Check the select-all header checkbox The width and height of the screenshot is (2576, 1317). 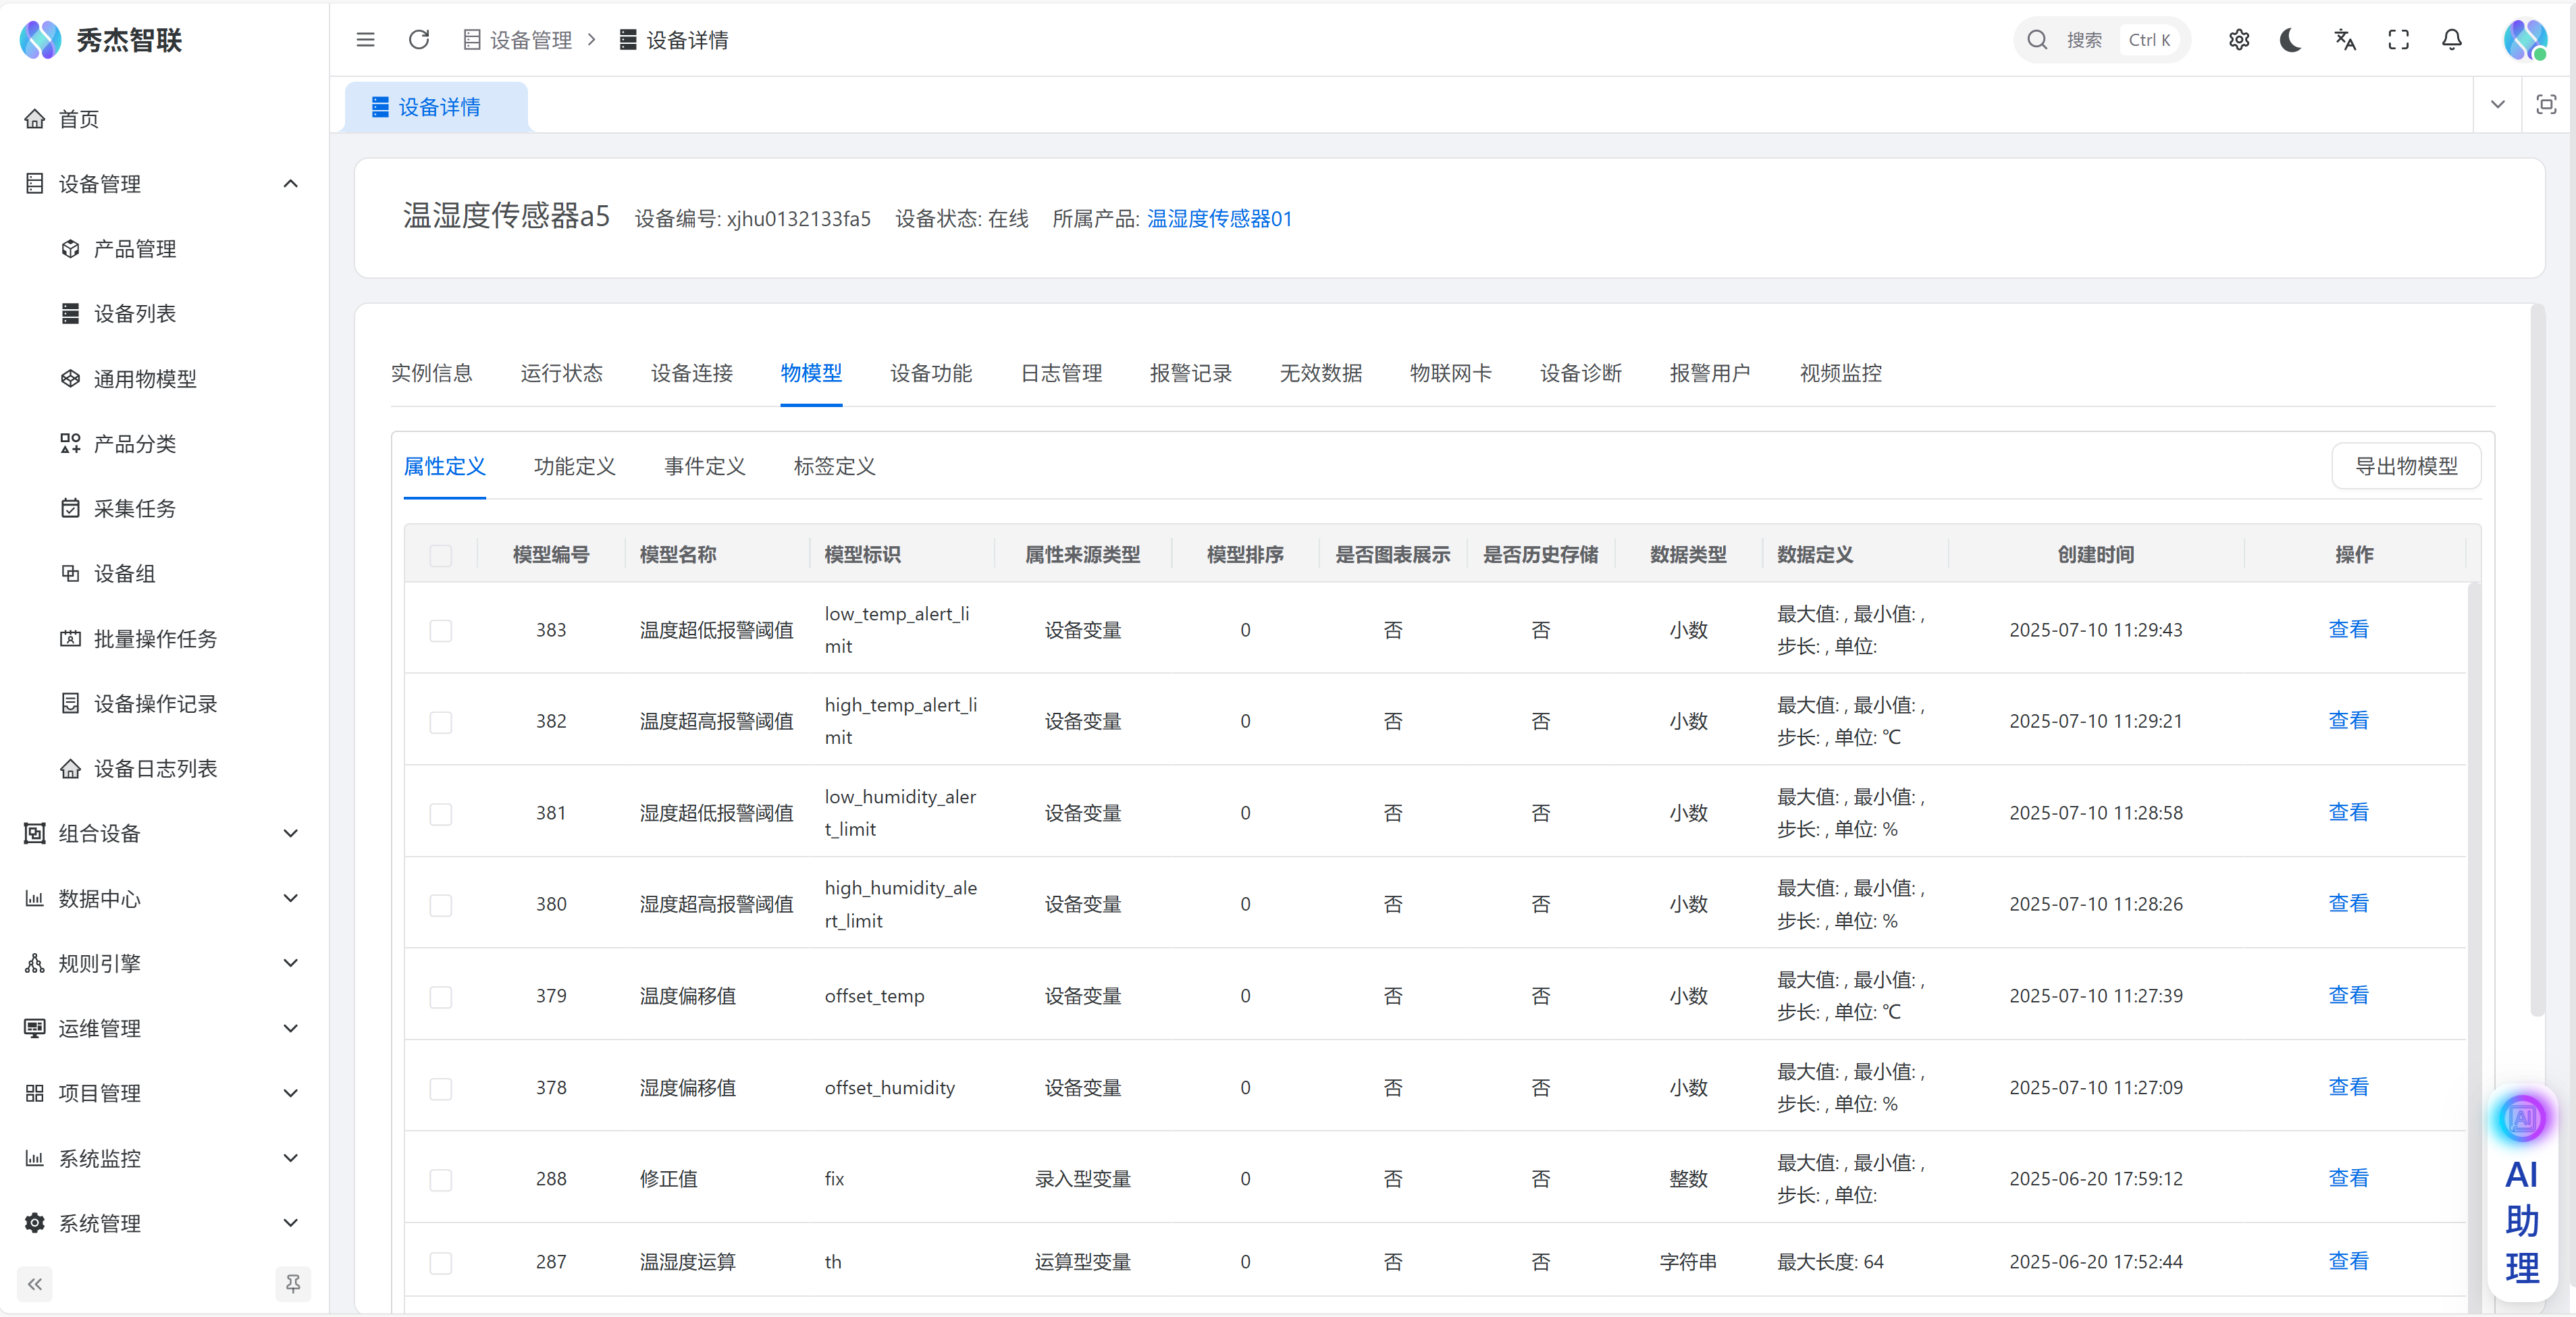coord(440,555)
